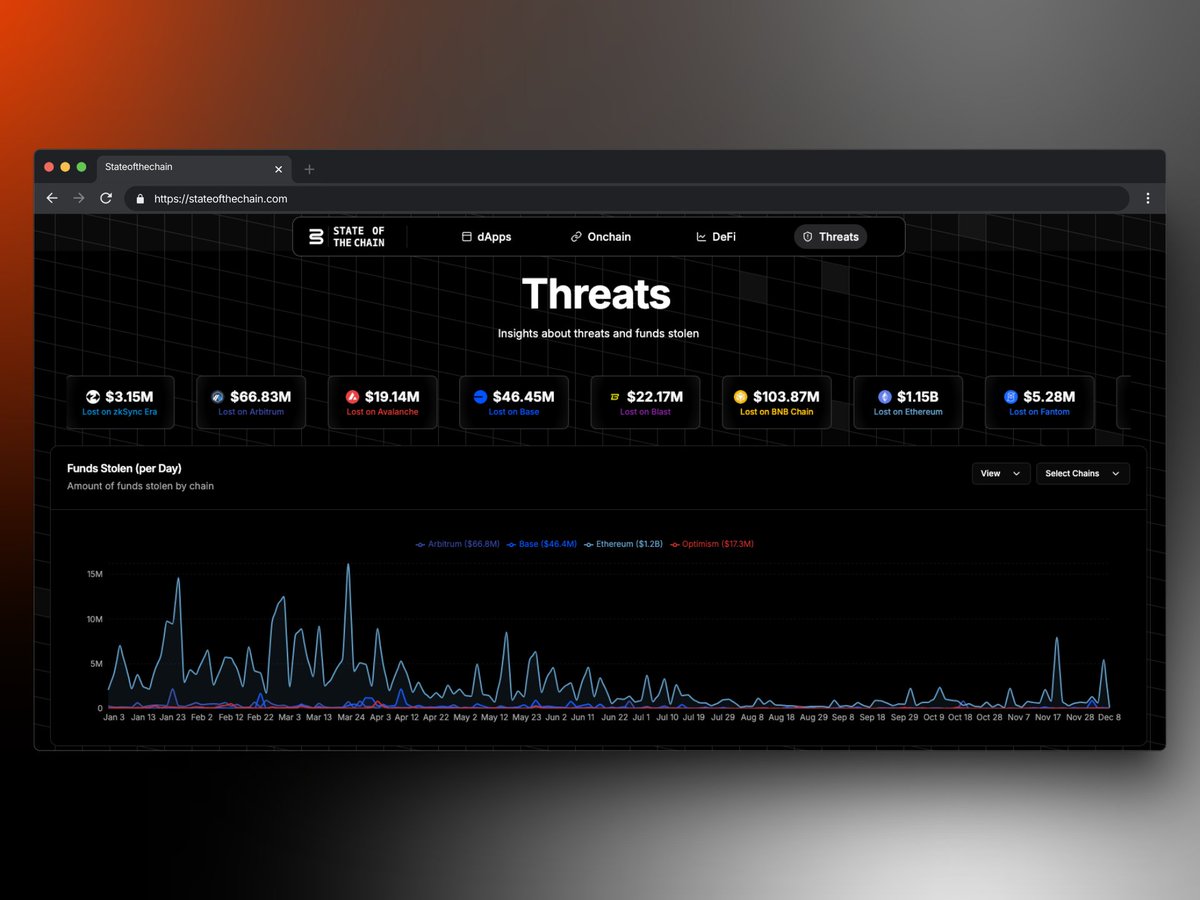Click the $1.15B Ethereum loss value
Viewport: 1200px width, 900px height.
click(919, 397)
